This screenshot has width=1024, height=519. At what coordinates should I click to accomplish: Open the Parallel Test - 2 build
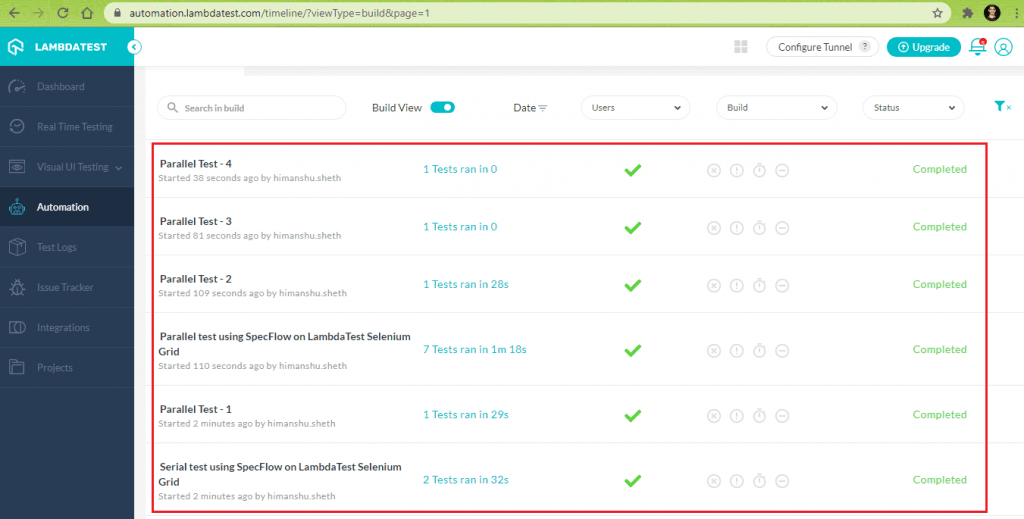196,279
